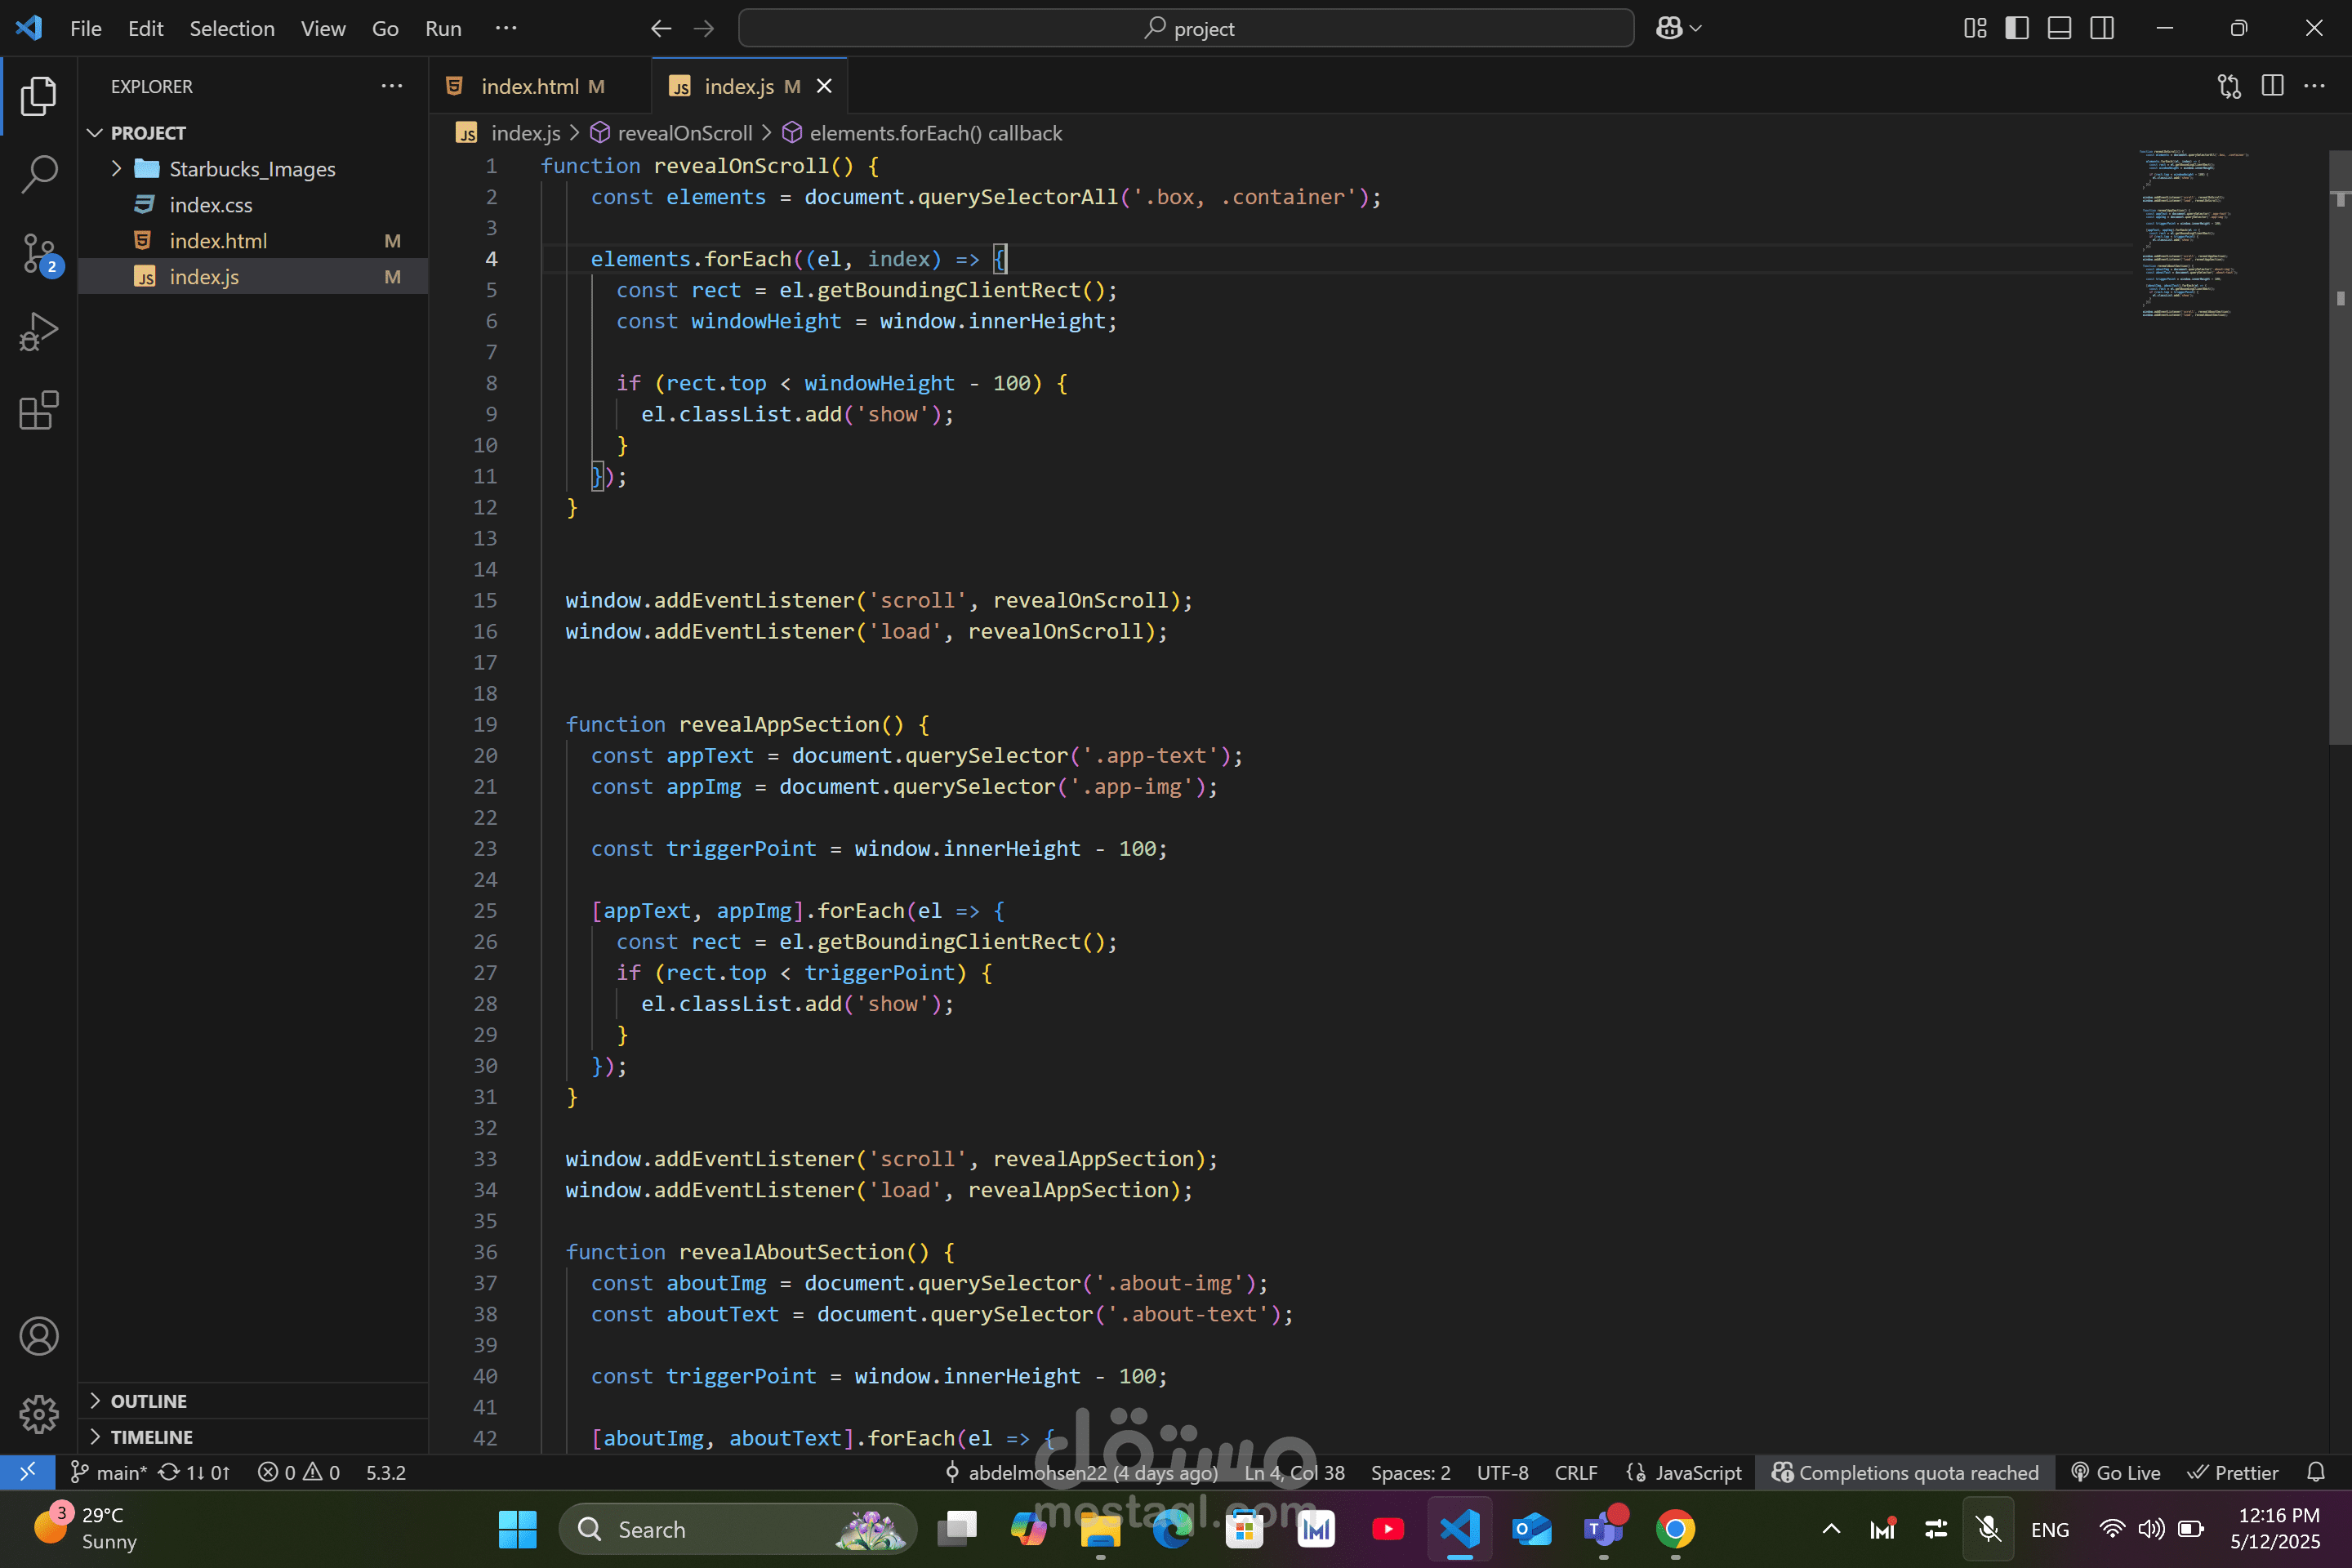Image resolution: width=2352 pixels, height=1568 pixels.
Task: Click the editor vertical scrollbar slider
Action: 2340,448
